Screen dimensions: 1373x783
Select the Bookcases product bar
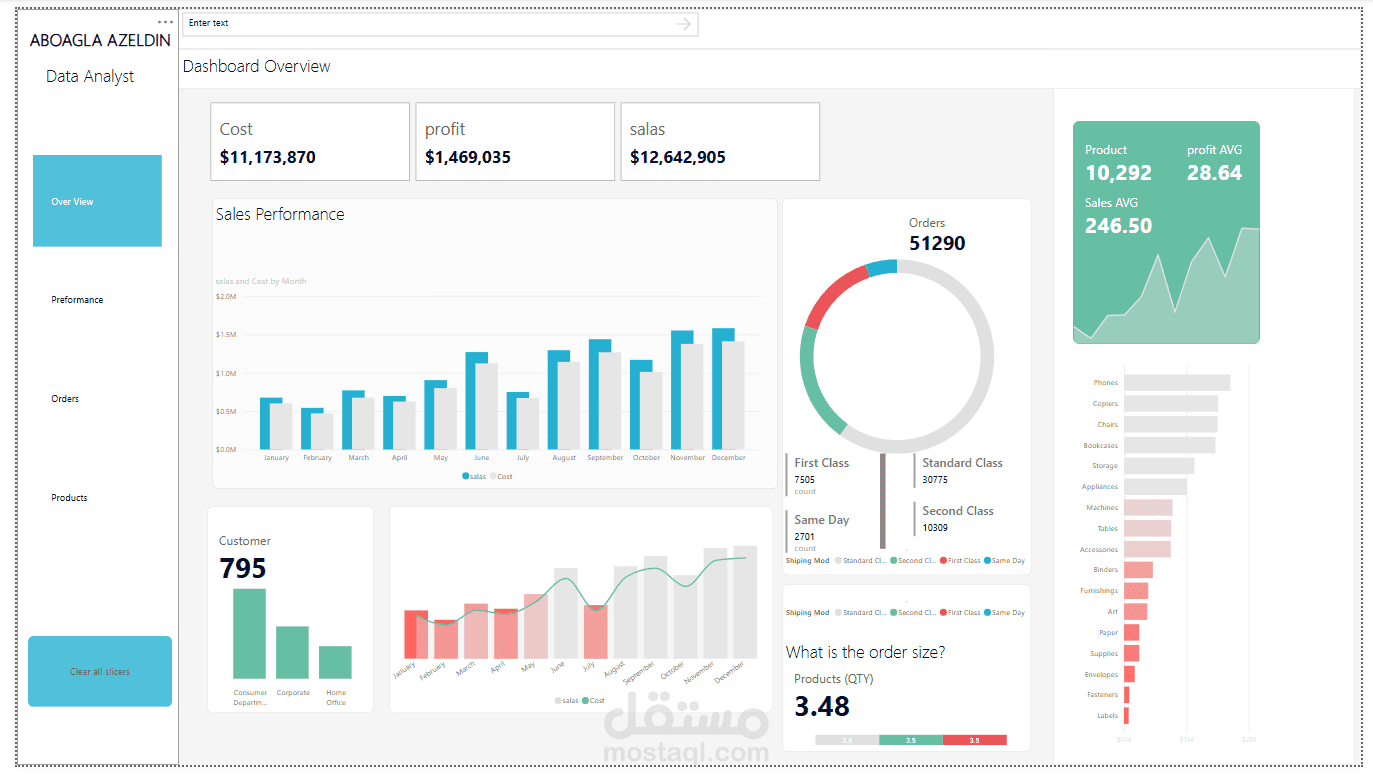1170,445
